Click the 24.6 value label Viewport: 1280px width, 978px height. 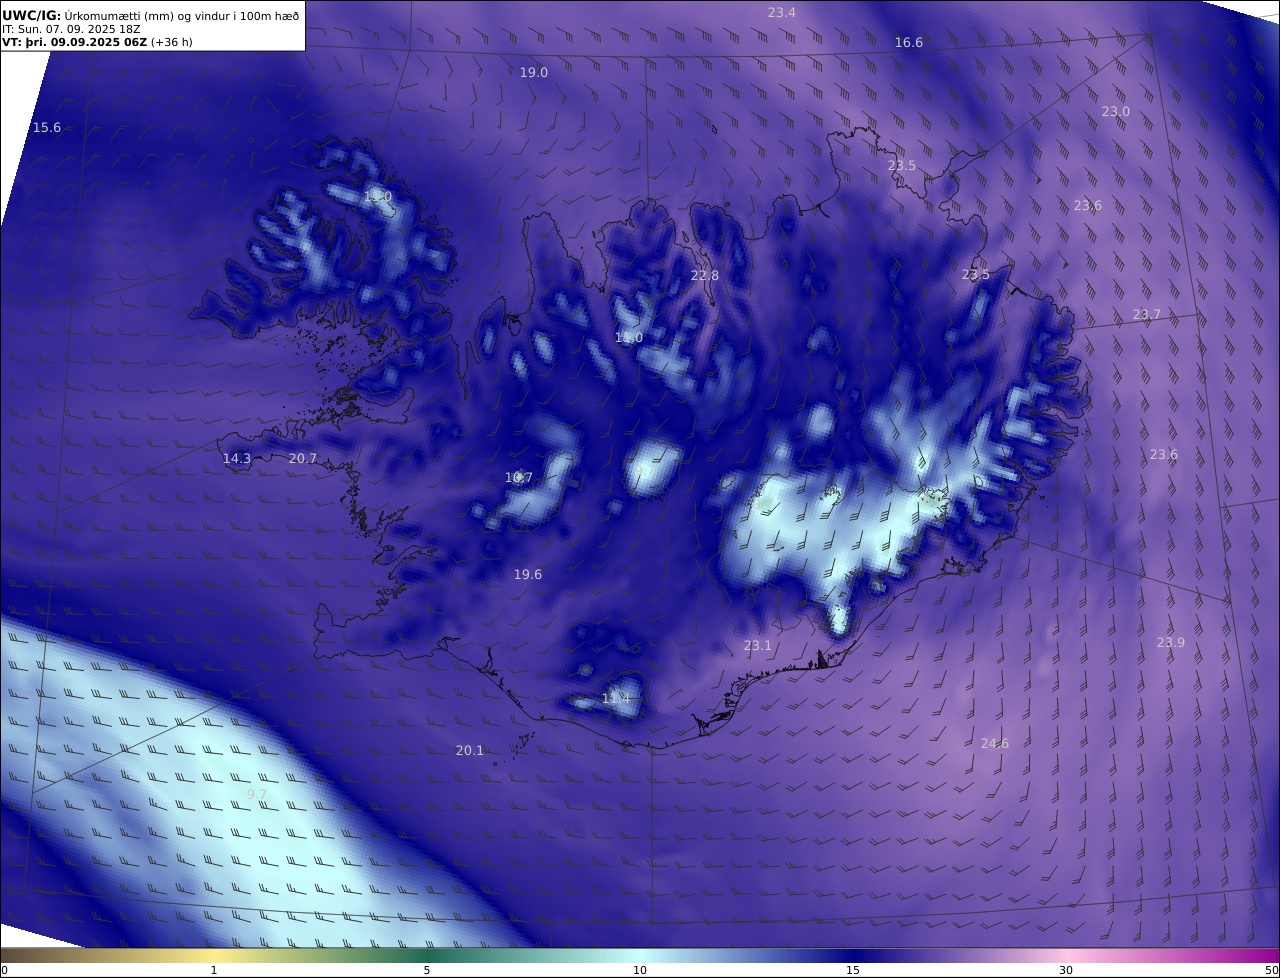995,743
